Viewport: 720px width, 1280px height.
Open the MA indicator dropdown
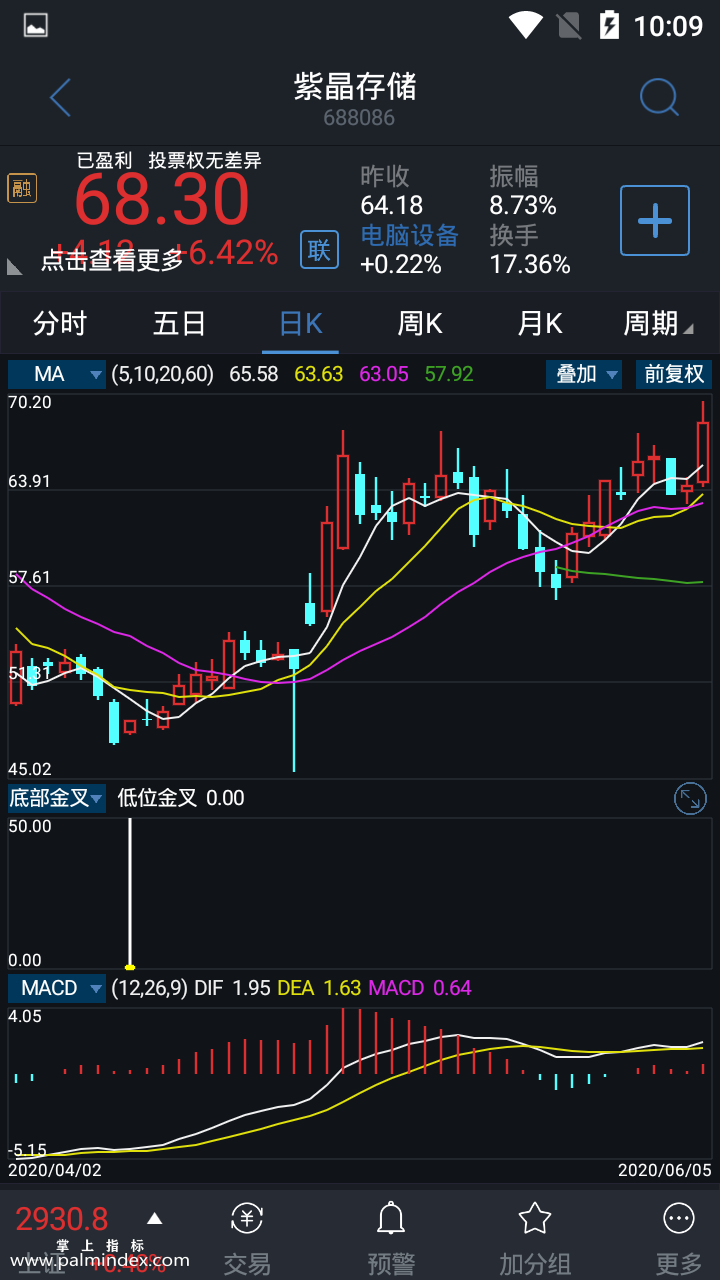tap(57, 374)
